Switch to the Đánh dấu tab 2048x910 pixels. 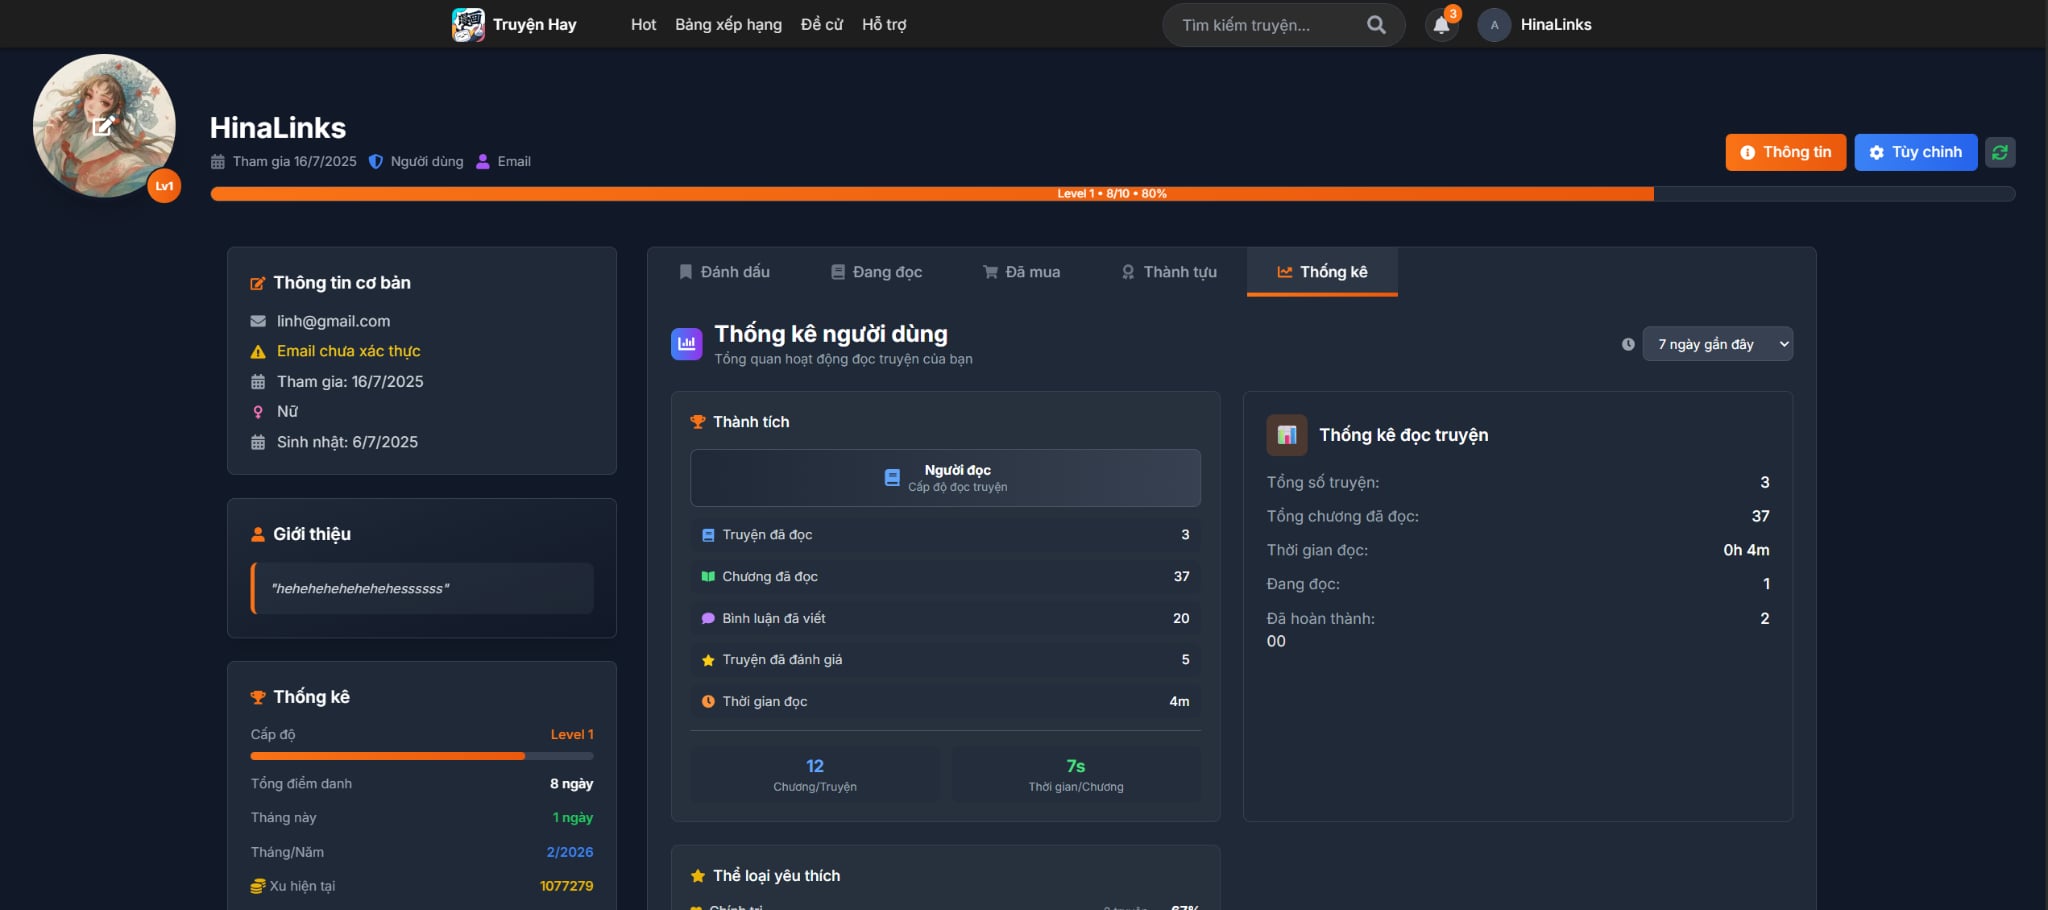[x=725, y=272]
